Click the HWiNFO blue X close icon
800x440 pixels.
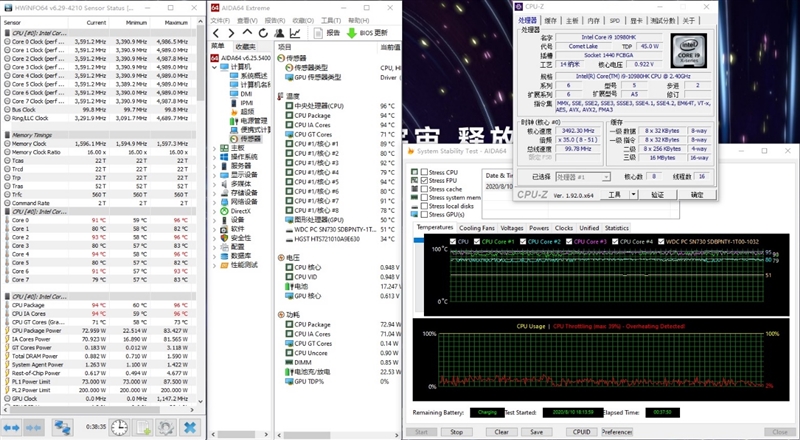tap(191, 427)
